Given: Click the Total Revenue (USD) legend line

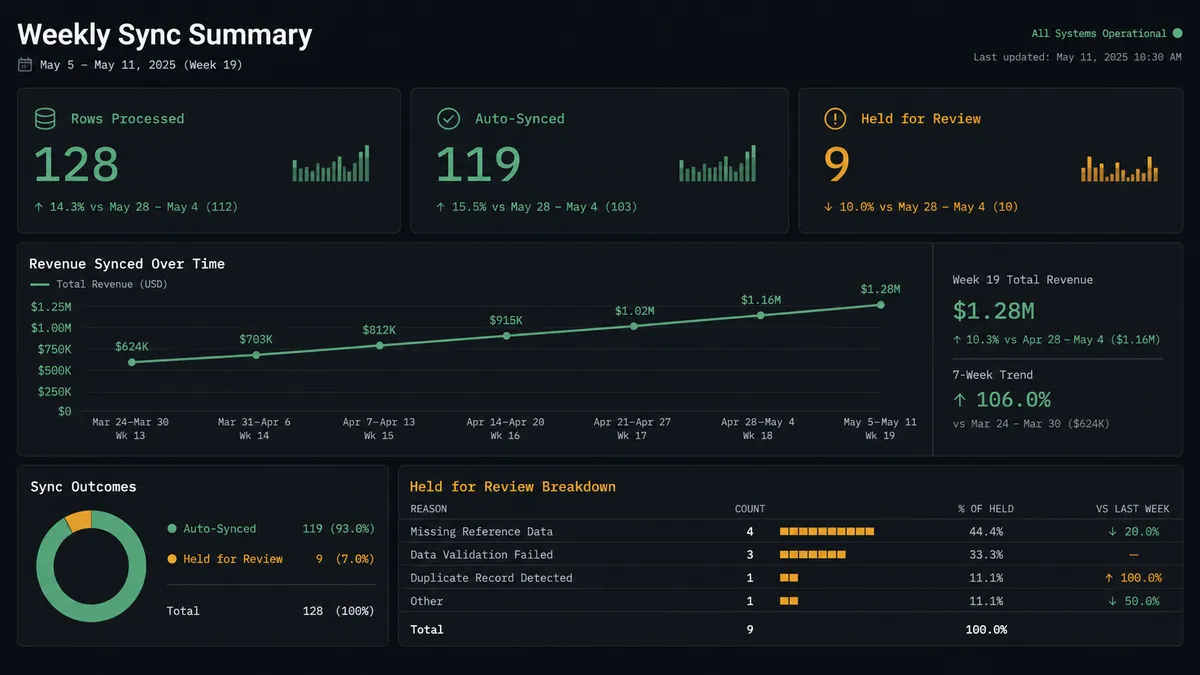Looking at the screenshot, I should click(x=39, y=285).
